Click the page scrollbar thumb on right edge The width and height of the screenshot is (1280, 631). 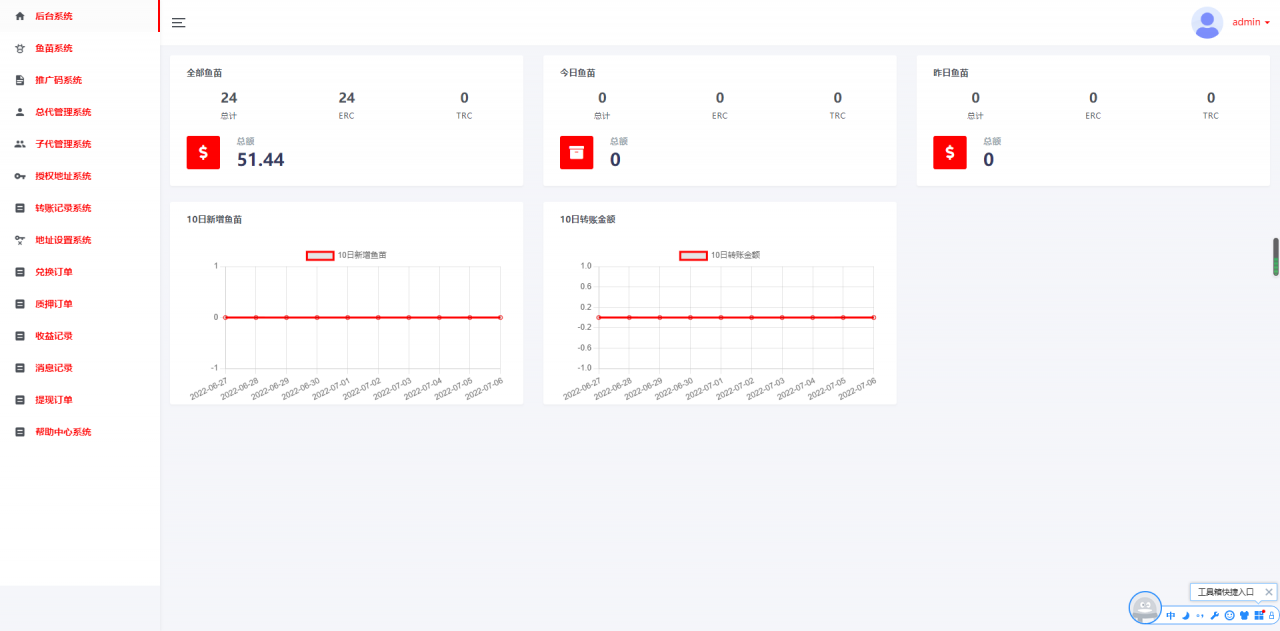1275,257
